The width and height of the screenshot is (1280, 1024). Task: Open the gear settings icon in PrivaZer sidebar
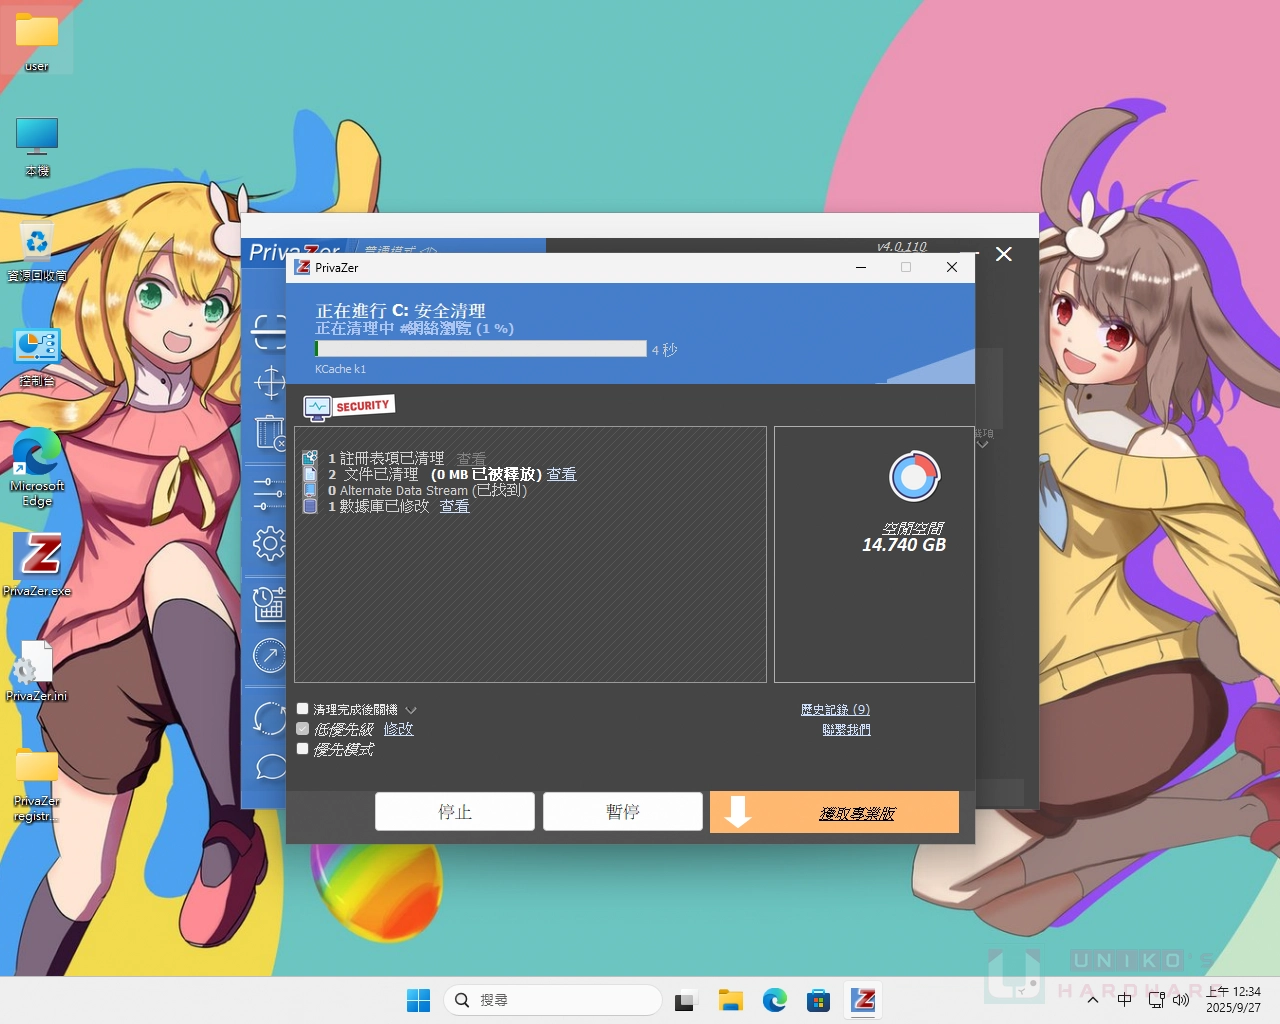pyautogui.click(x=269, y=544)
